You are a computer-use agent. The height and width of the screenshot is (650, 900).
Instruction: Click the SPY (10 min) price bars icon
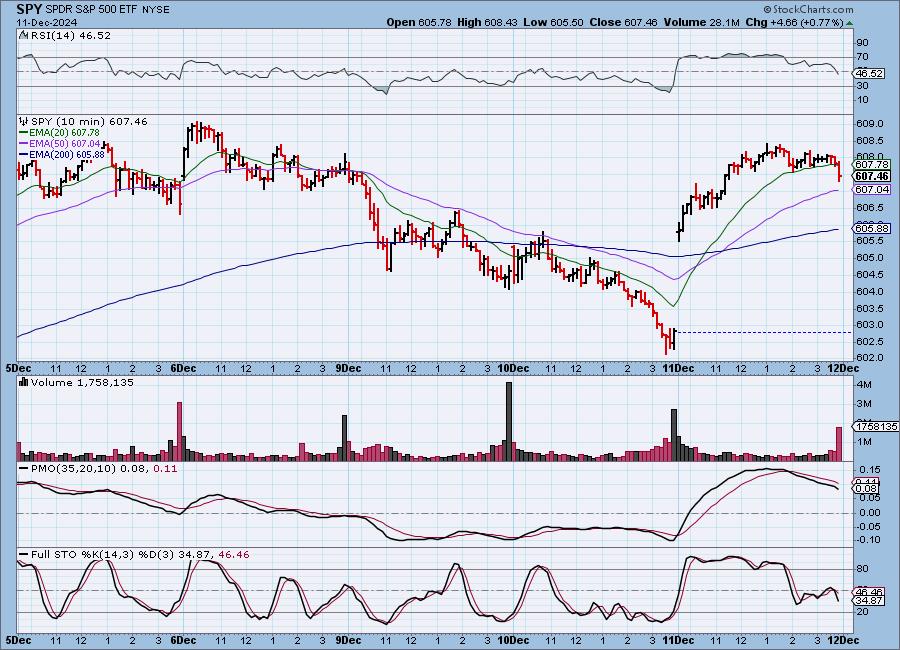pyautogui.click(x=24, y=121)
